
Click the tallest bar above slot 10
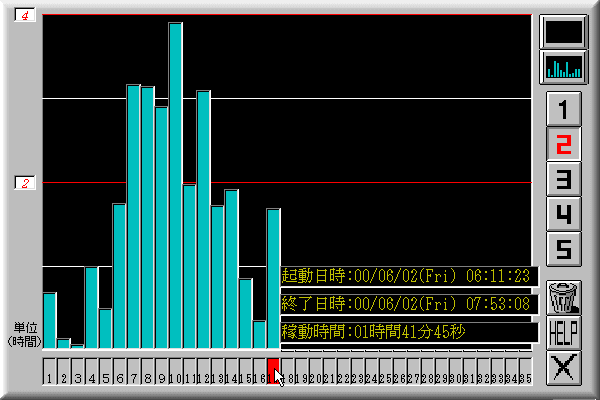[176, 186]
